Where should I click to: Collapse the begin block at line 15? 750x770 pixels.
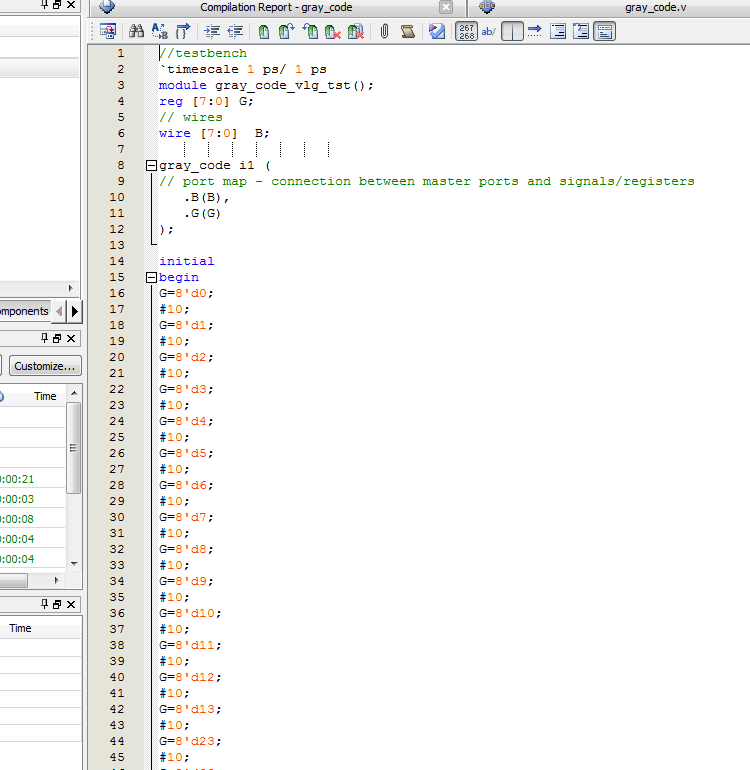click(x=151, y=277)
